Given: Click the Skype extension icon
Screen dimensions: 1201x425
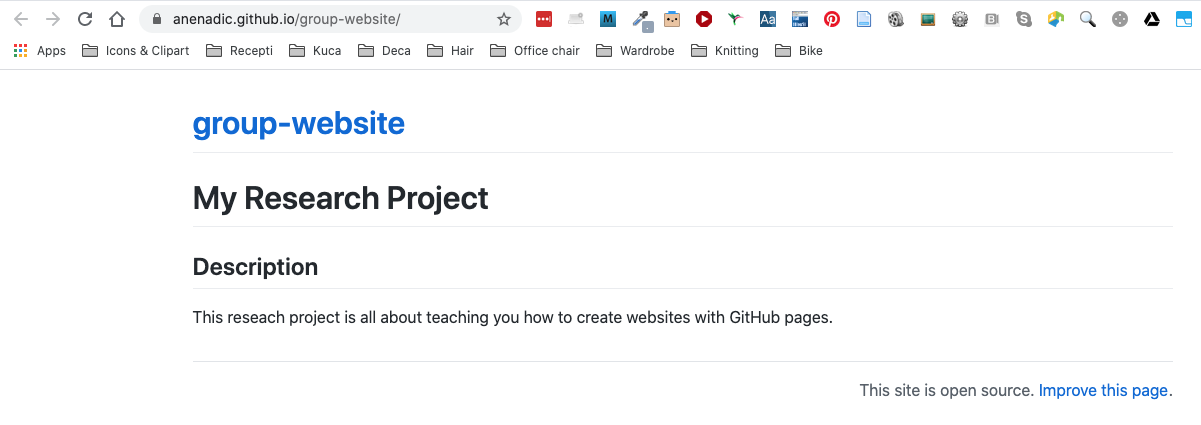Looking at the screenshot, I should 1023,19.
